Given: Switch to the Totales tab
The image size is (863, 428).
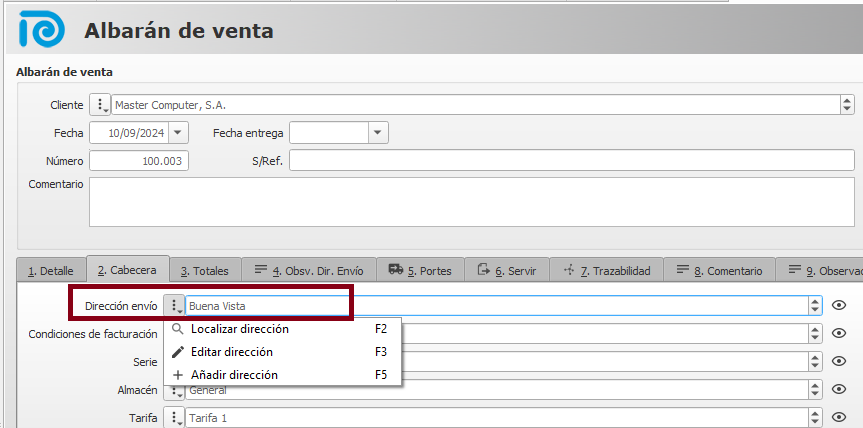Looking at the screenshot, I should pyautogui.click(x=205, y=270).
